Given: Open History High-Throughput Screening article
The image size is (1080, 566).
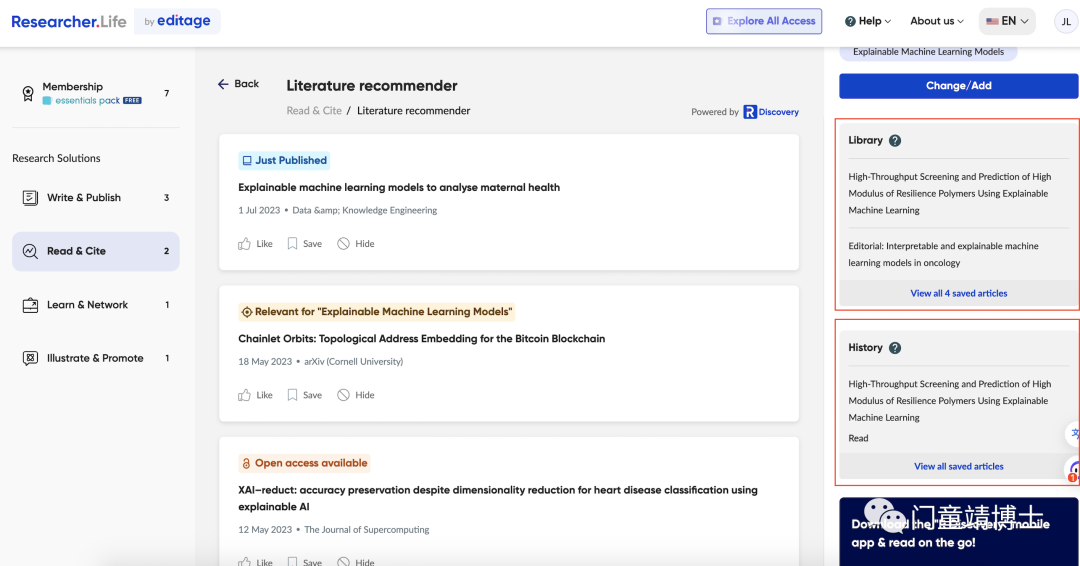Looking at the screenshot, I should point(949,401).
